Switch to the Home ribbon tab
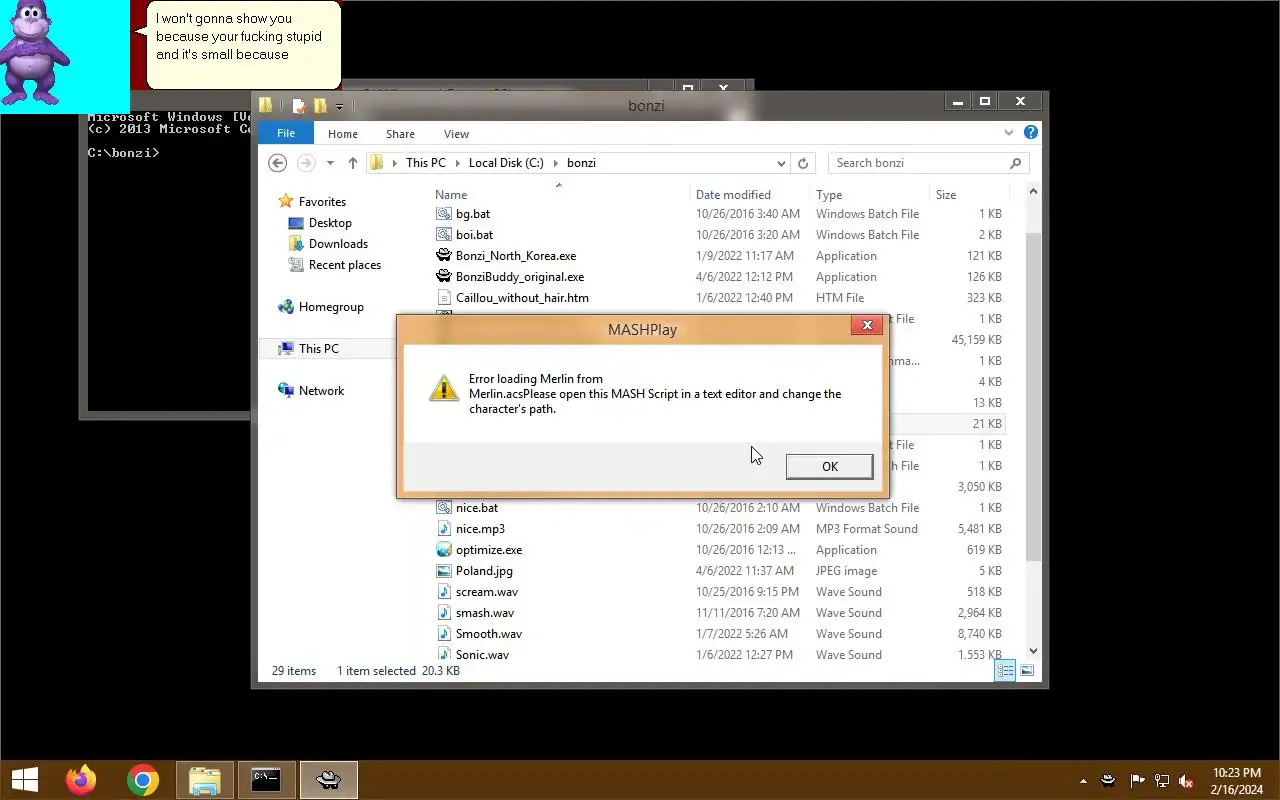 [x=342, y=134]
